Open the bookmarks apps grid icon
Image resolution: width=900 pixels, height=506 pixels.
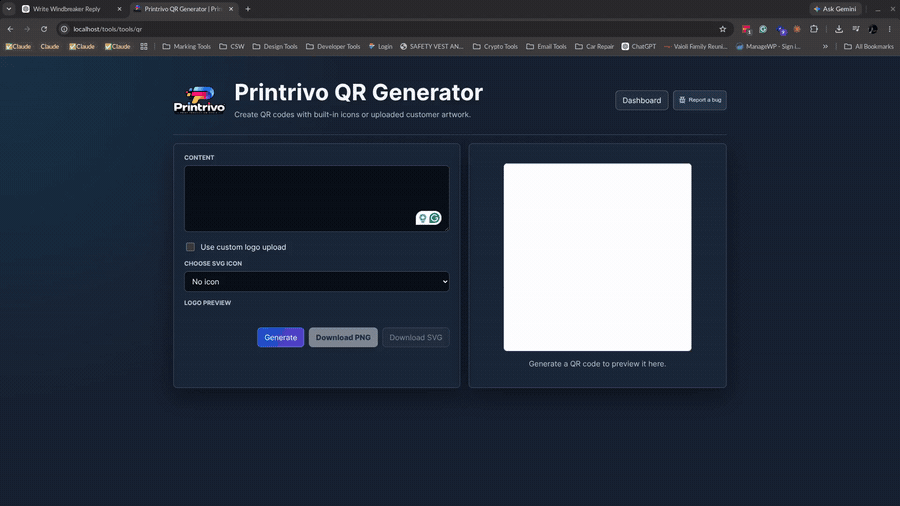(144, 46)
